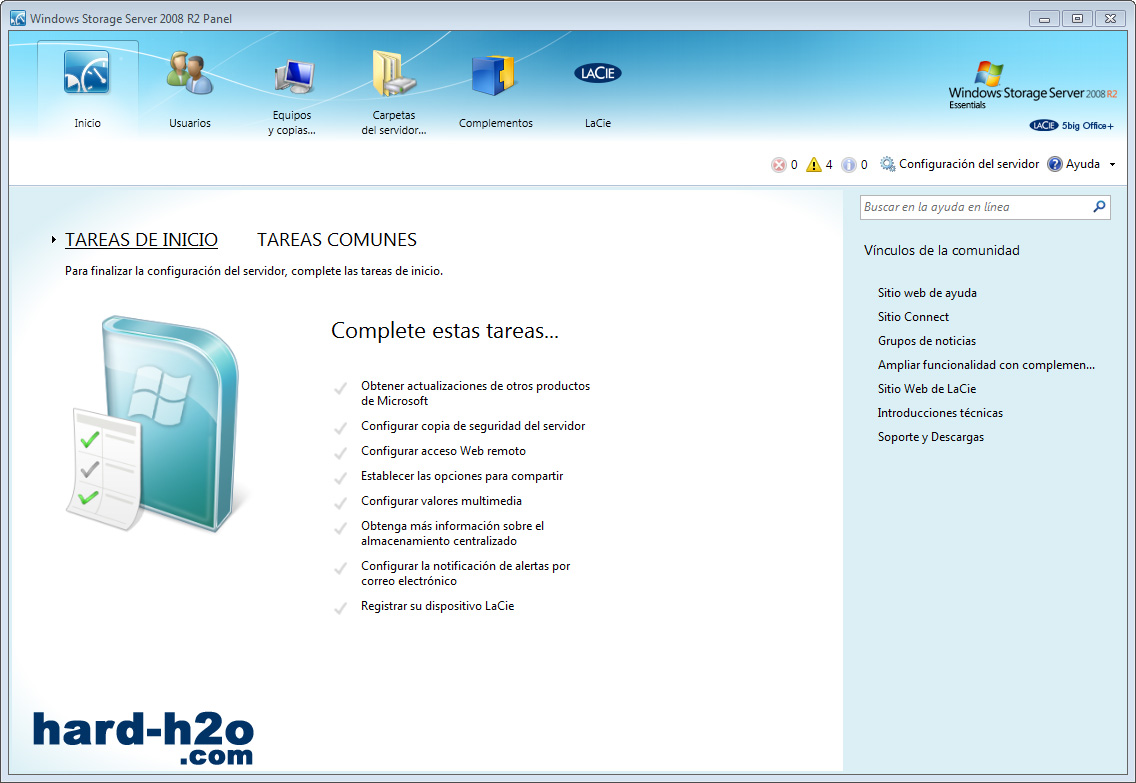Minimize the Storage Server Panel window
Screen dimensions: 1136x783
pos(1044,19)
